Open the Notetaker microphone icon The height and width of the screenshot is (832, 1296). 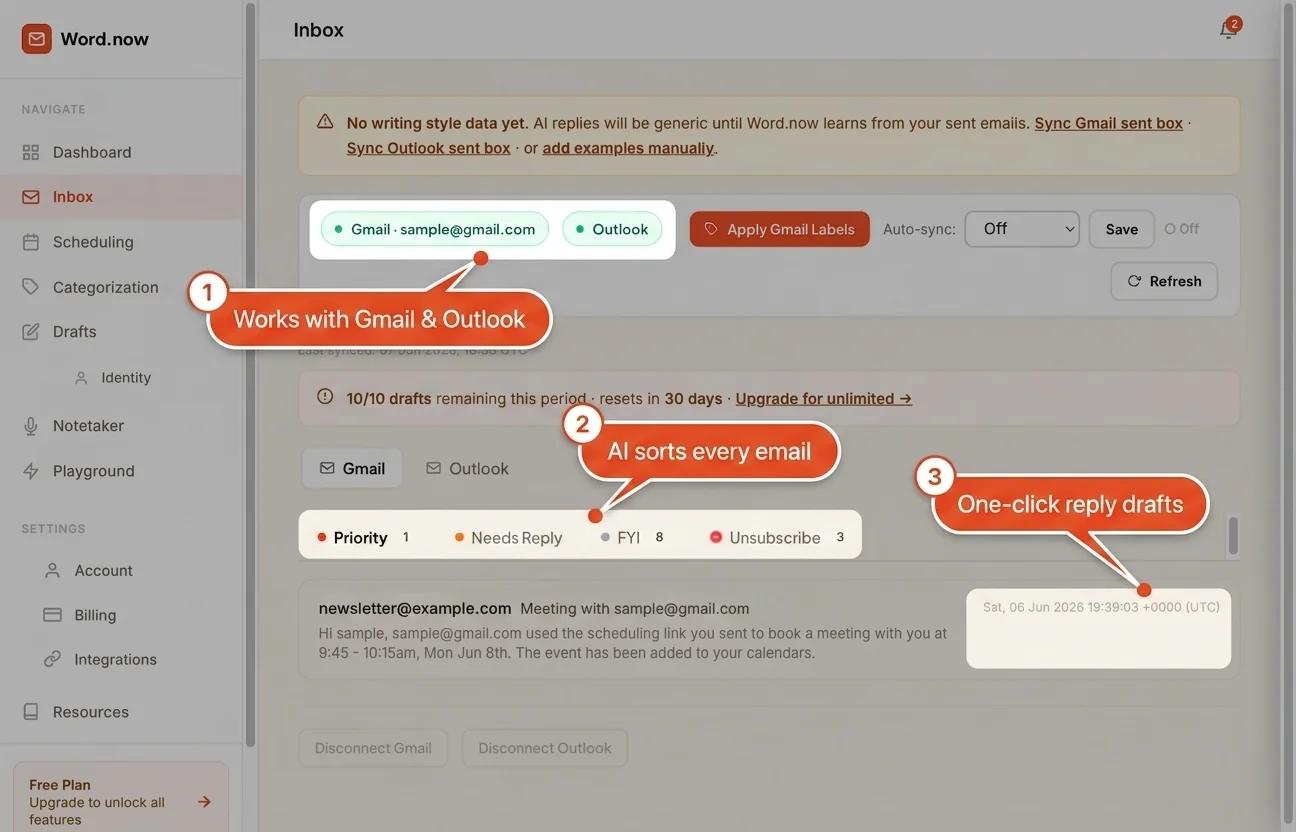pos(31,426)
